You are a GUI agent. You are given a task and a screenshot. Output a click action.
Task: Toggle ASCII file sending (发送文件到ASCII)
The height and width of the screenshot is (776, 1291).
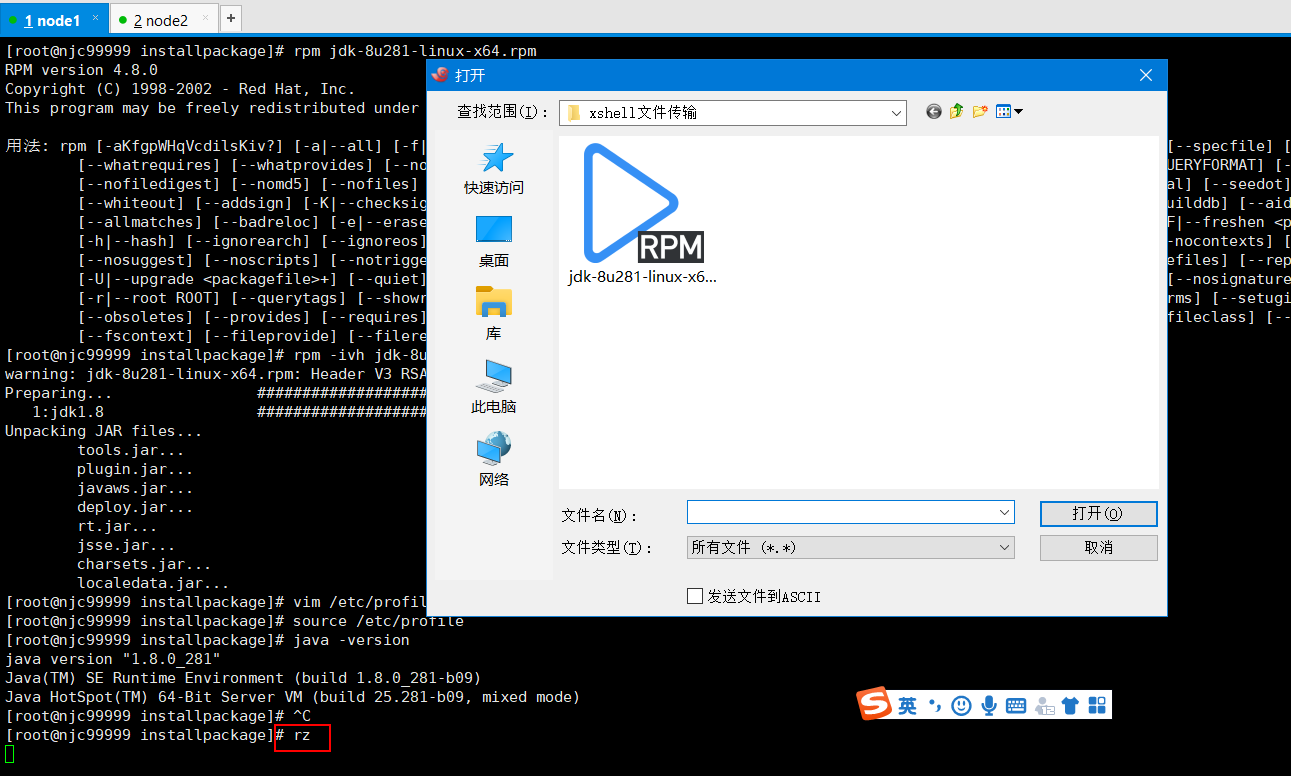[x=695, y=595]
